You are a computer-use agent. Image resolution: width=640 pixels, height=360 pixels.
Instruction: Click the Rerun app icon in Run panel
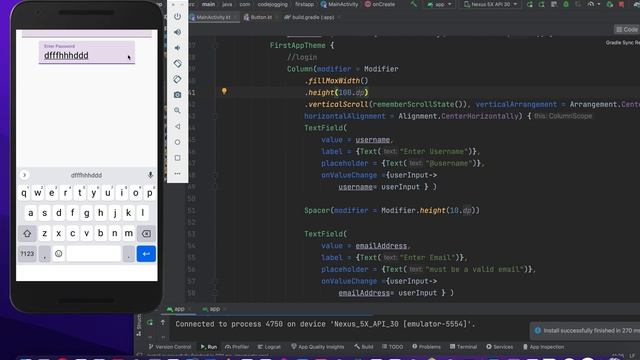[150, 323]
